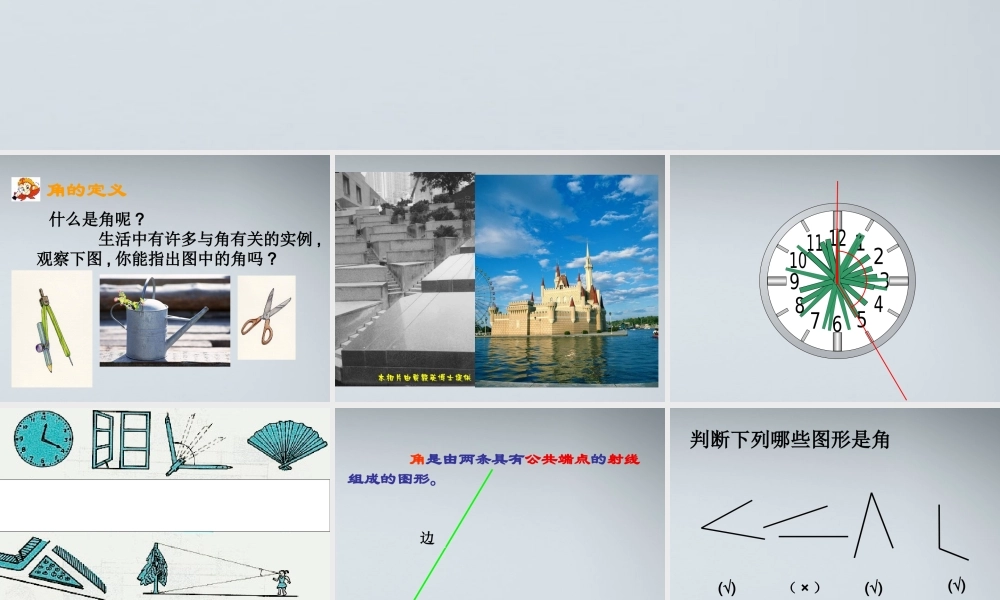The height and width of the screenshot is (600, 1000).
Task: Click the label 边 near the green line
Action: (427, 538)
